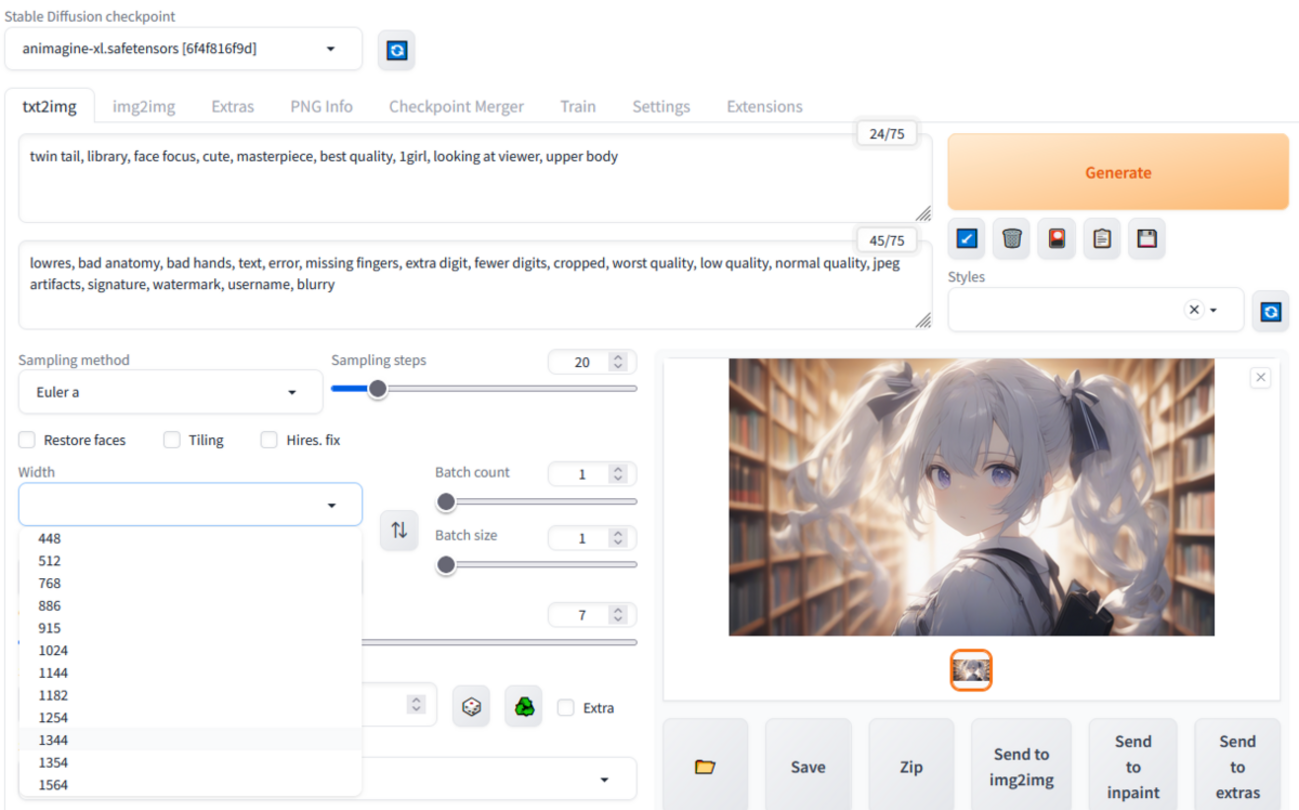Click the Batch count slider handle
1299x810 pixels.
[446, 501]
